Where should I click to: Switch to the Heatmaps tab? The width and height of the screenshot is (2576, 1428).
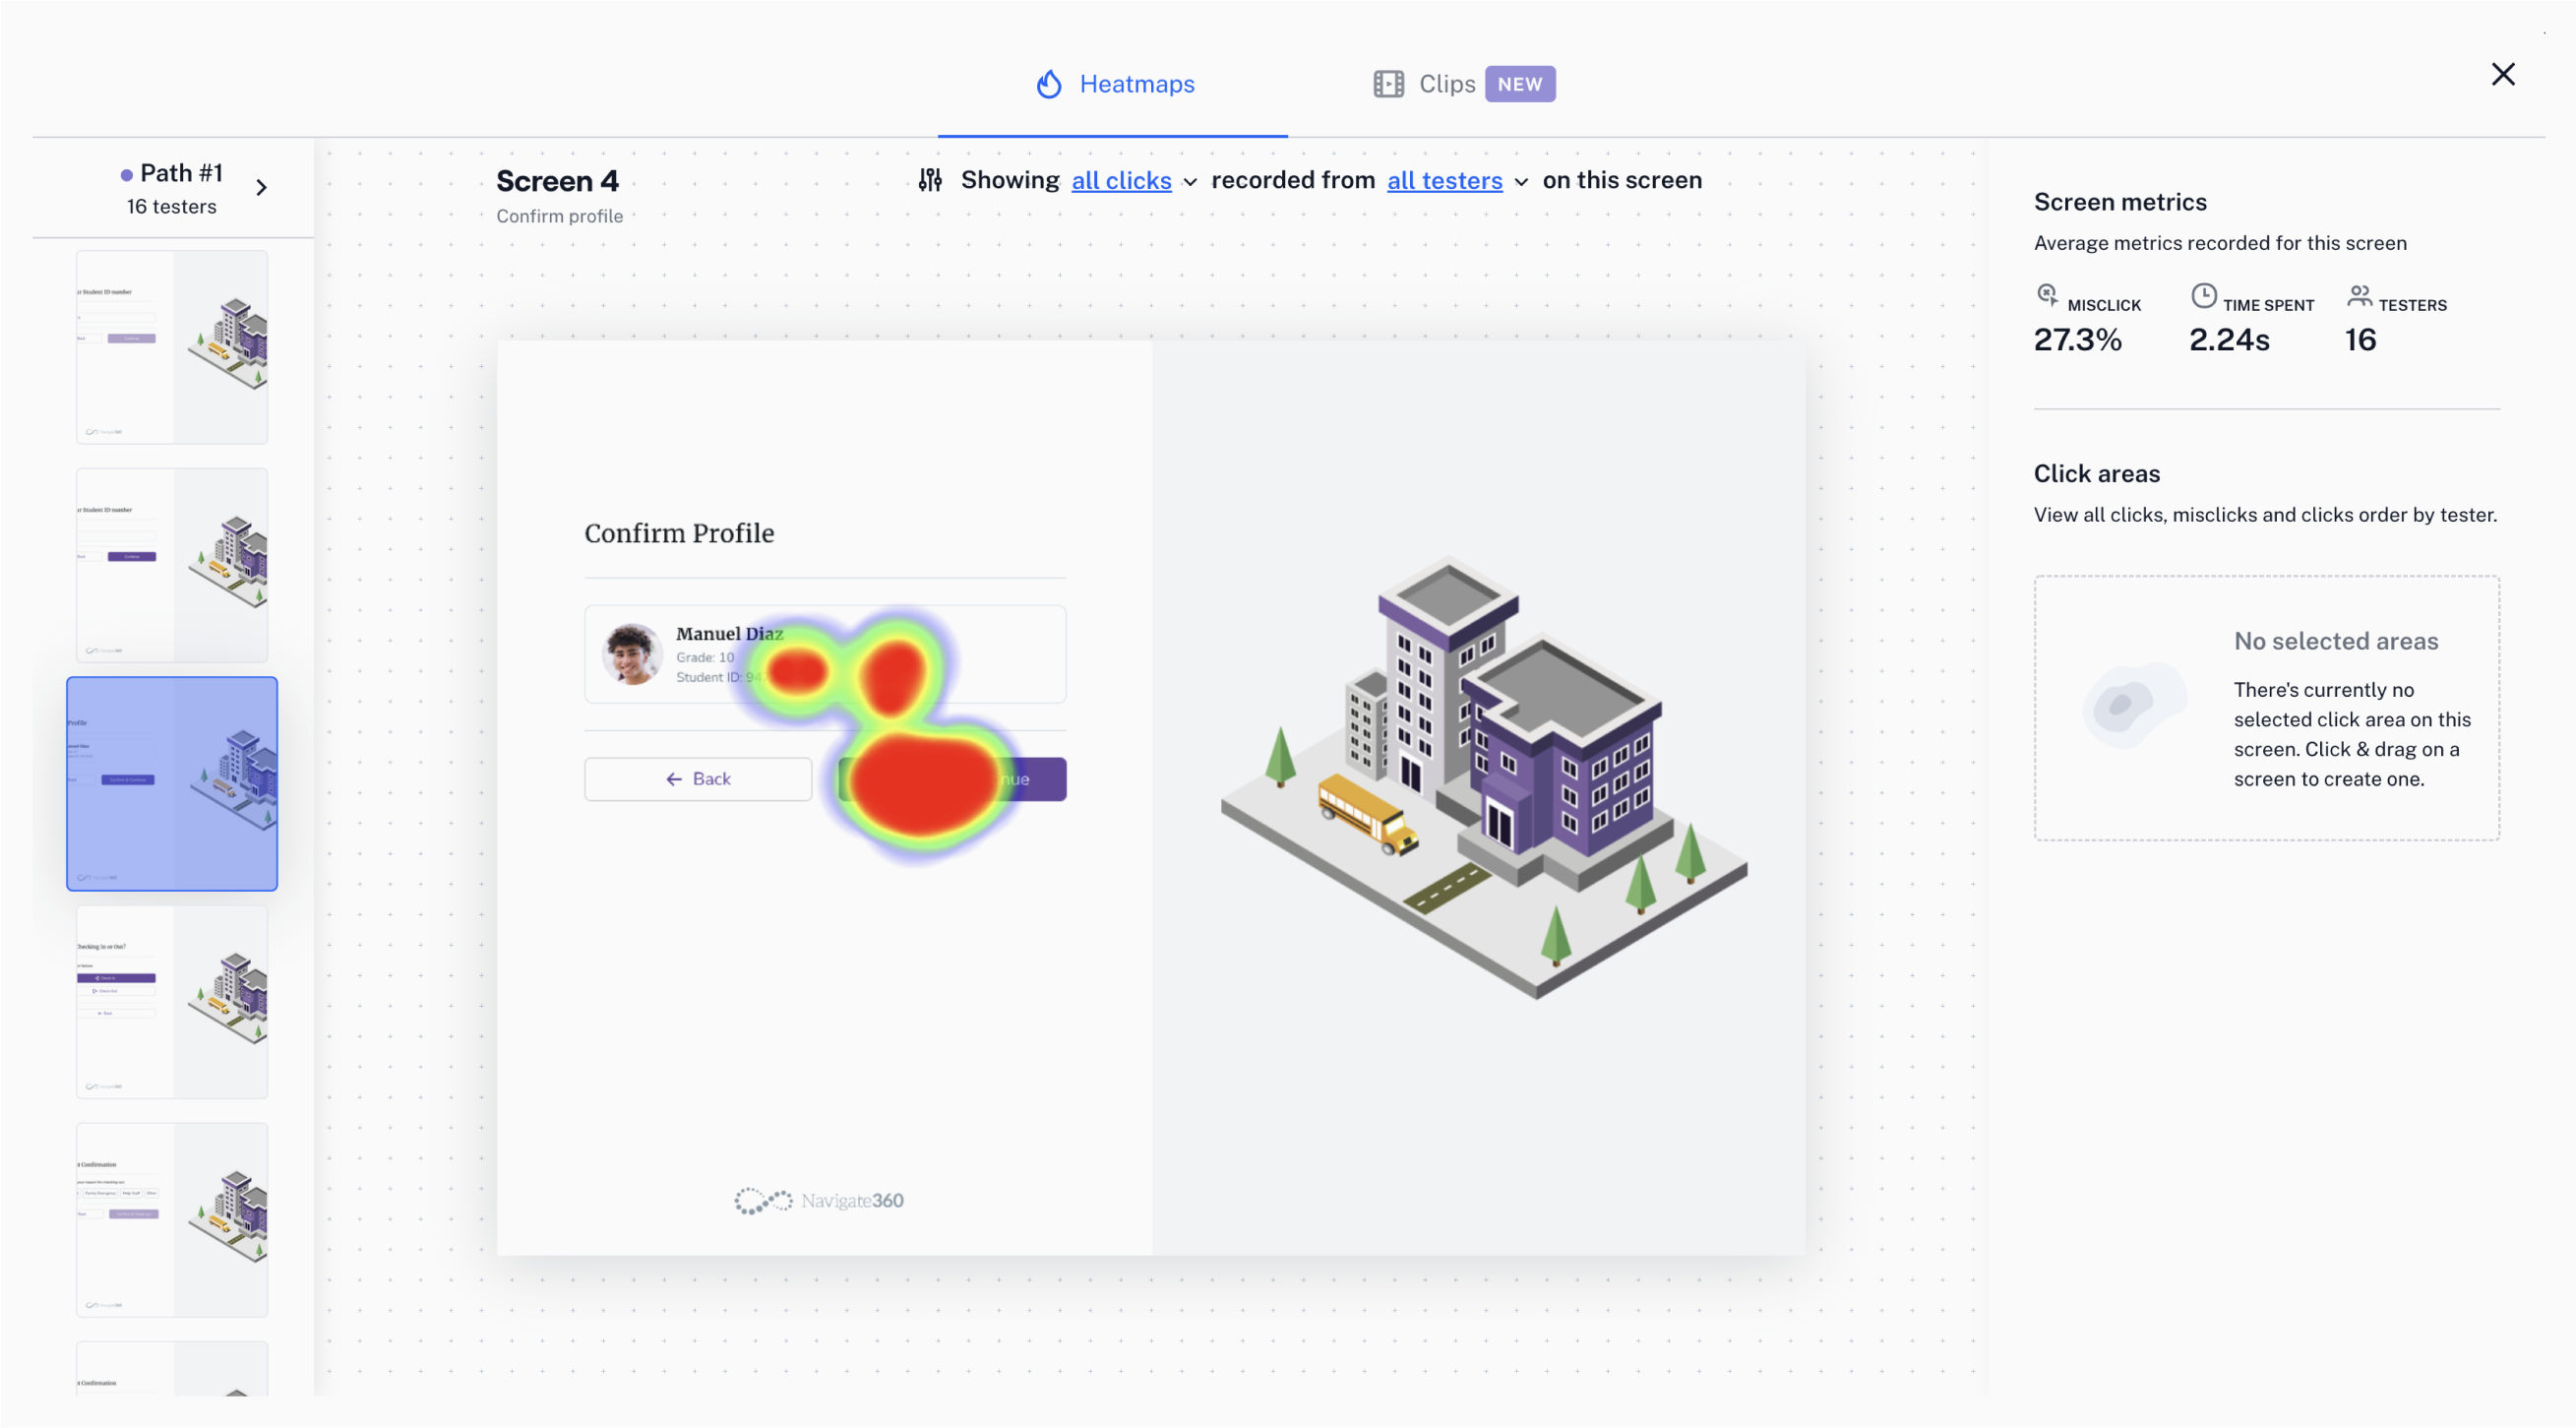[1114, 84]
